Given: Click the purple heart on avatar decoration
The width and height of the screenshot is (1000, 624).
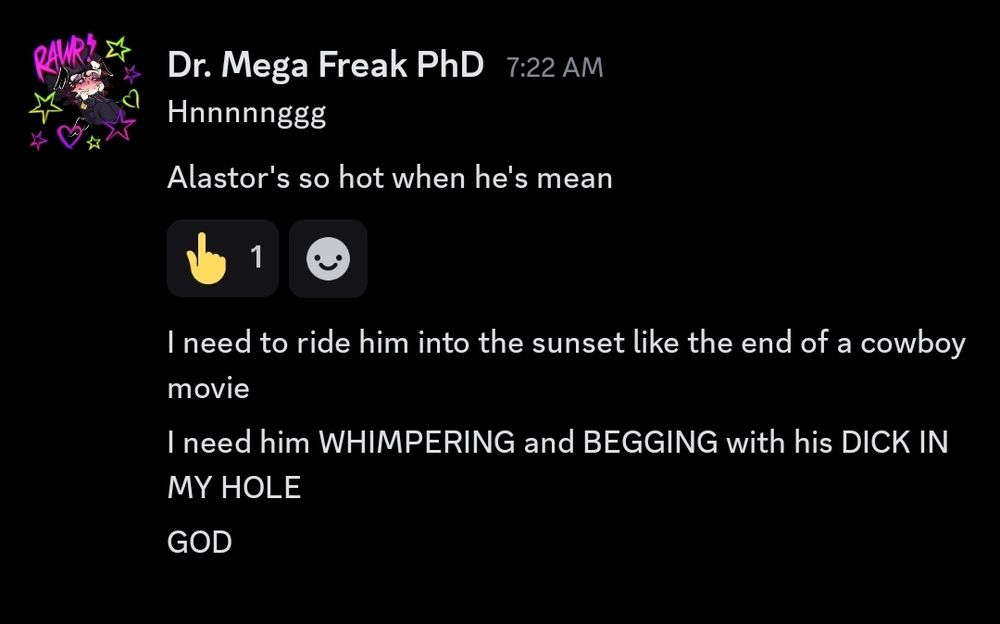Looking at the screenshot, I should pos(69,135).
